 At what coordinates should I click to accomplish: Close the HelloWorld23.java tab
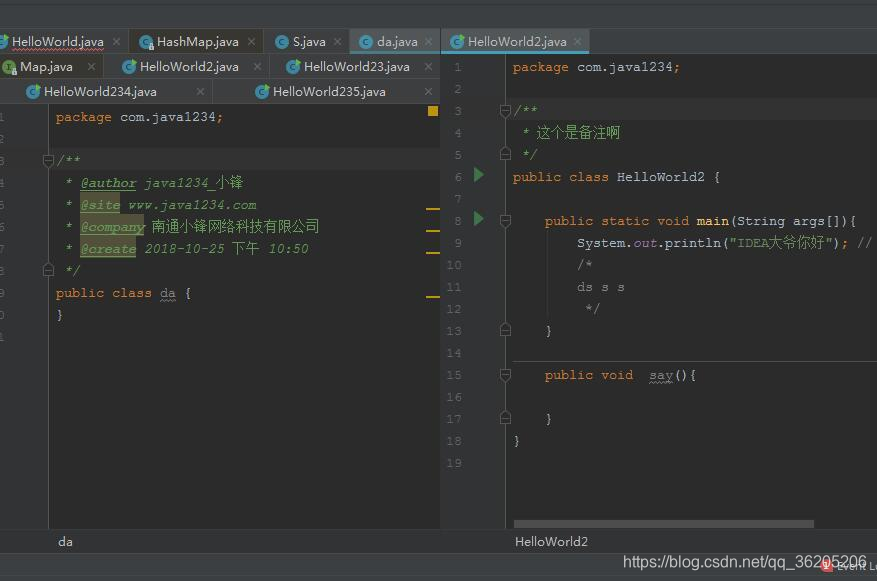tap(428, 67)
